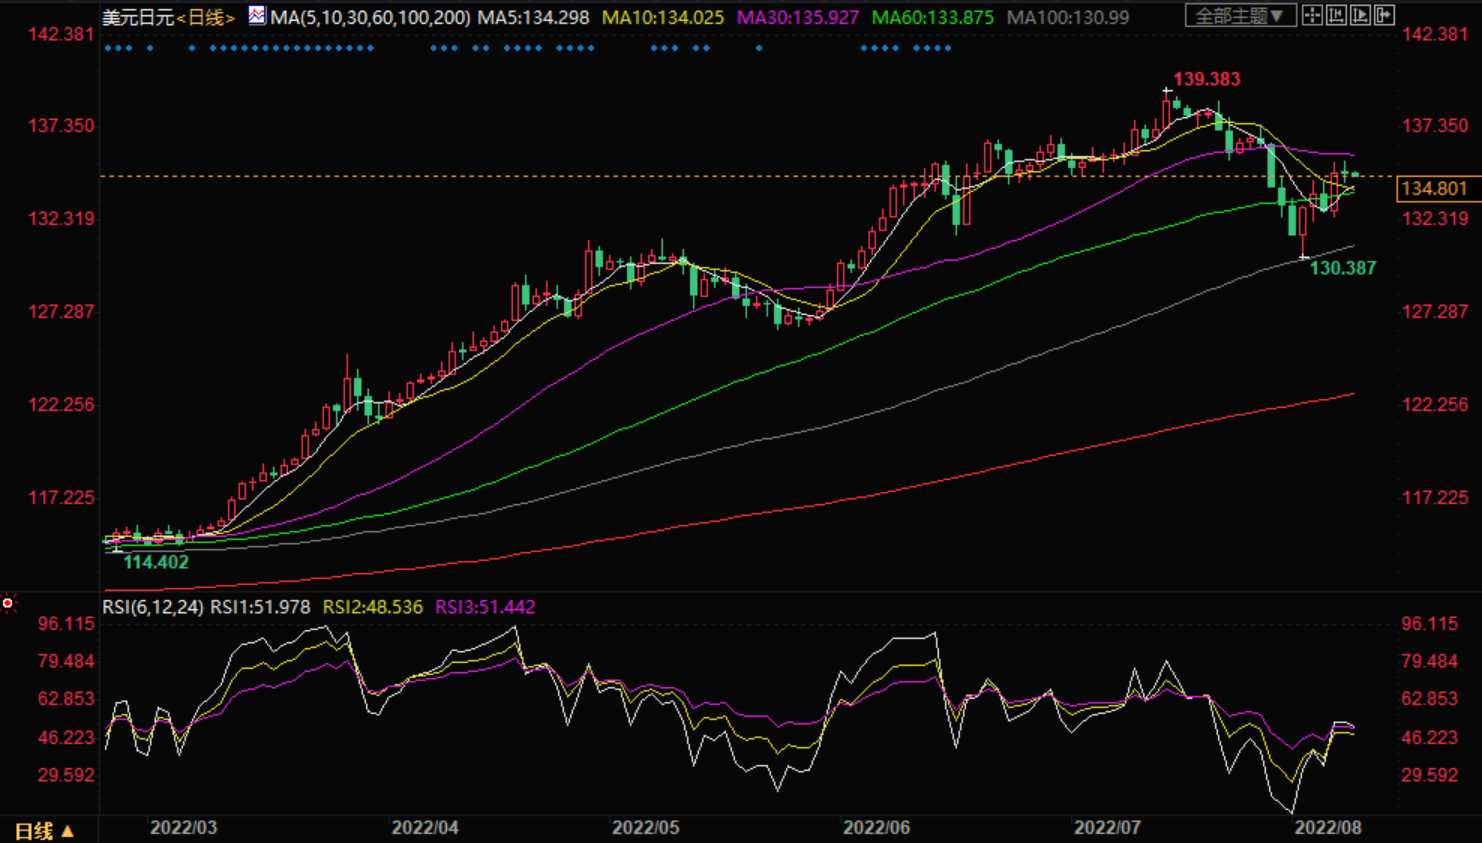Select the 2022/06 date on time axis

[x=876, y=827]
